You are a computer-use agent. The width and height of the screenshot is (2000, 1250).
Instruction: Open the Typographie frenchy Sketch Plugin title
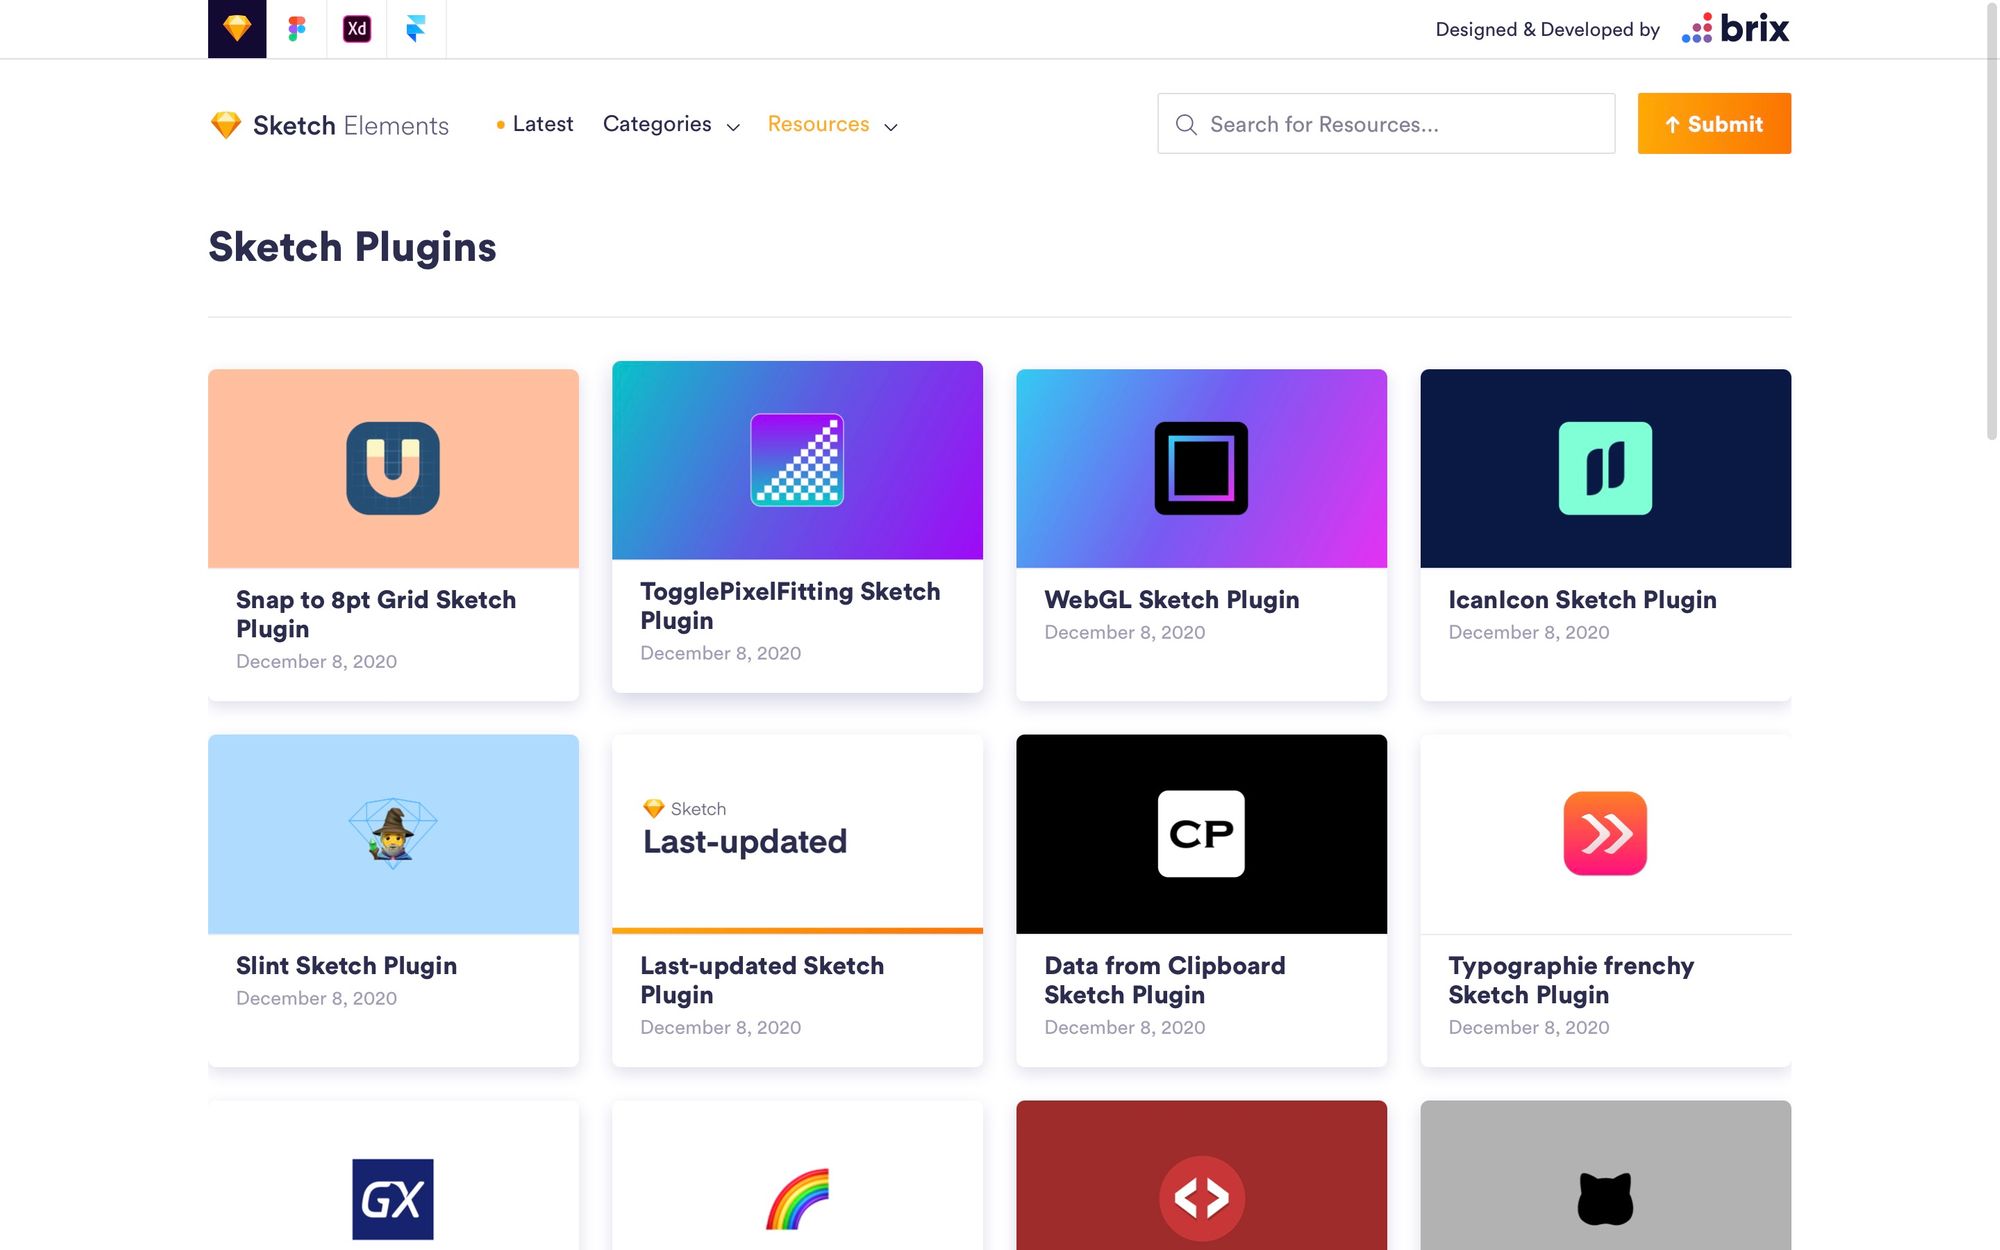click(1571, 980)
